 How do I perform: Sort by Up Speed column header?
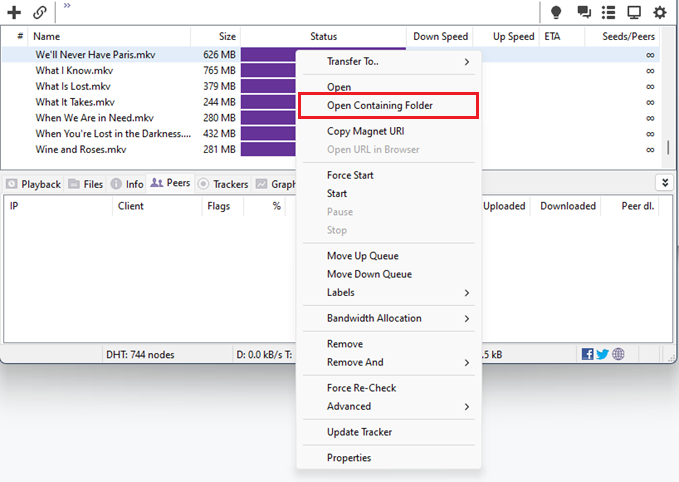click(x=506, y=36)
